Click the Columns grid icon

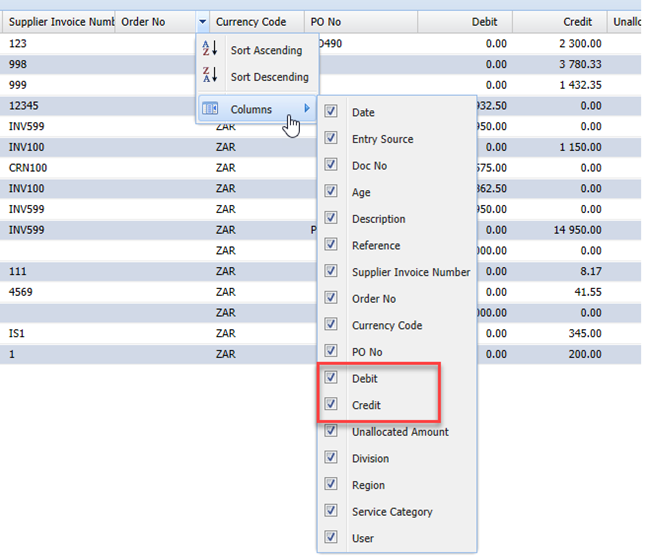click(210, 109)
